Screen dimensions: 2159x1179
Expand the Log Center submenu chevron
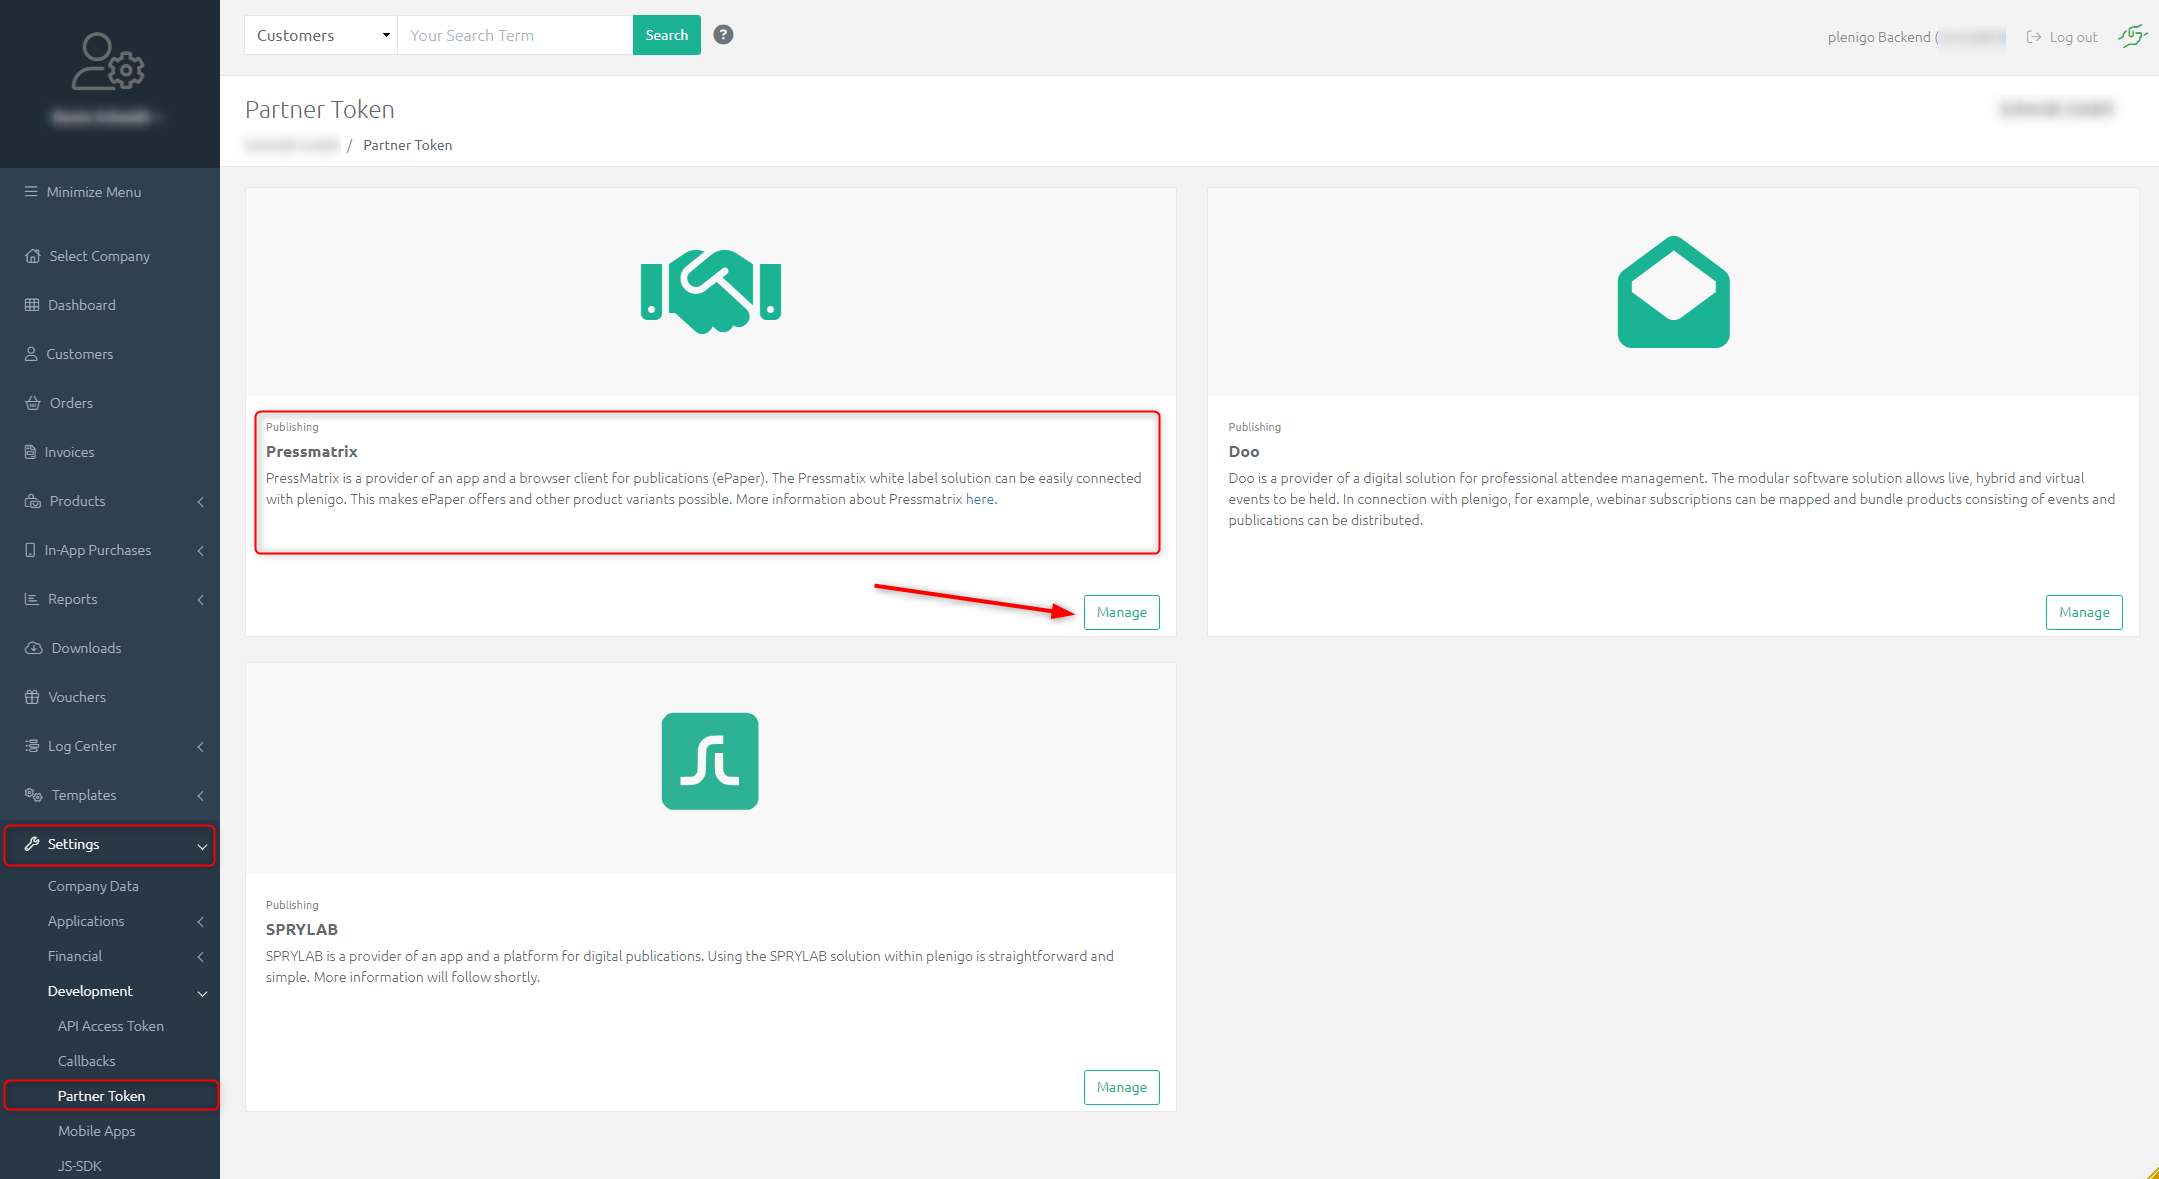pos(201,747)
